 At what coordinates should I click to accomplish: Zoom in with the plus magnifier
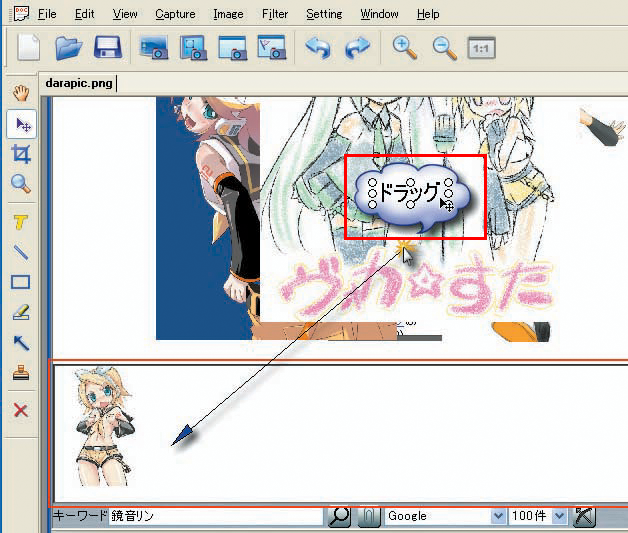pyautogui.click(x=405, y=47)
